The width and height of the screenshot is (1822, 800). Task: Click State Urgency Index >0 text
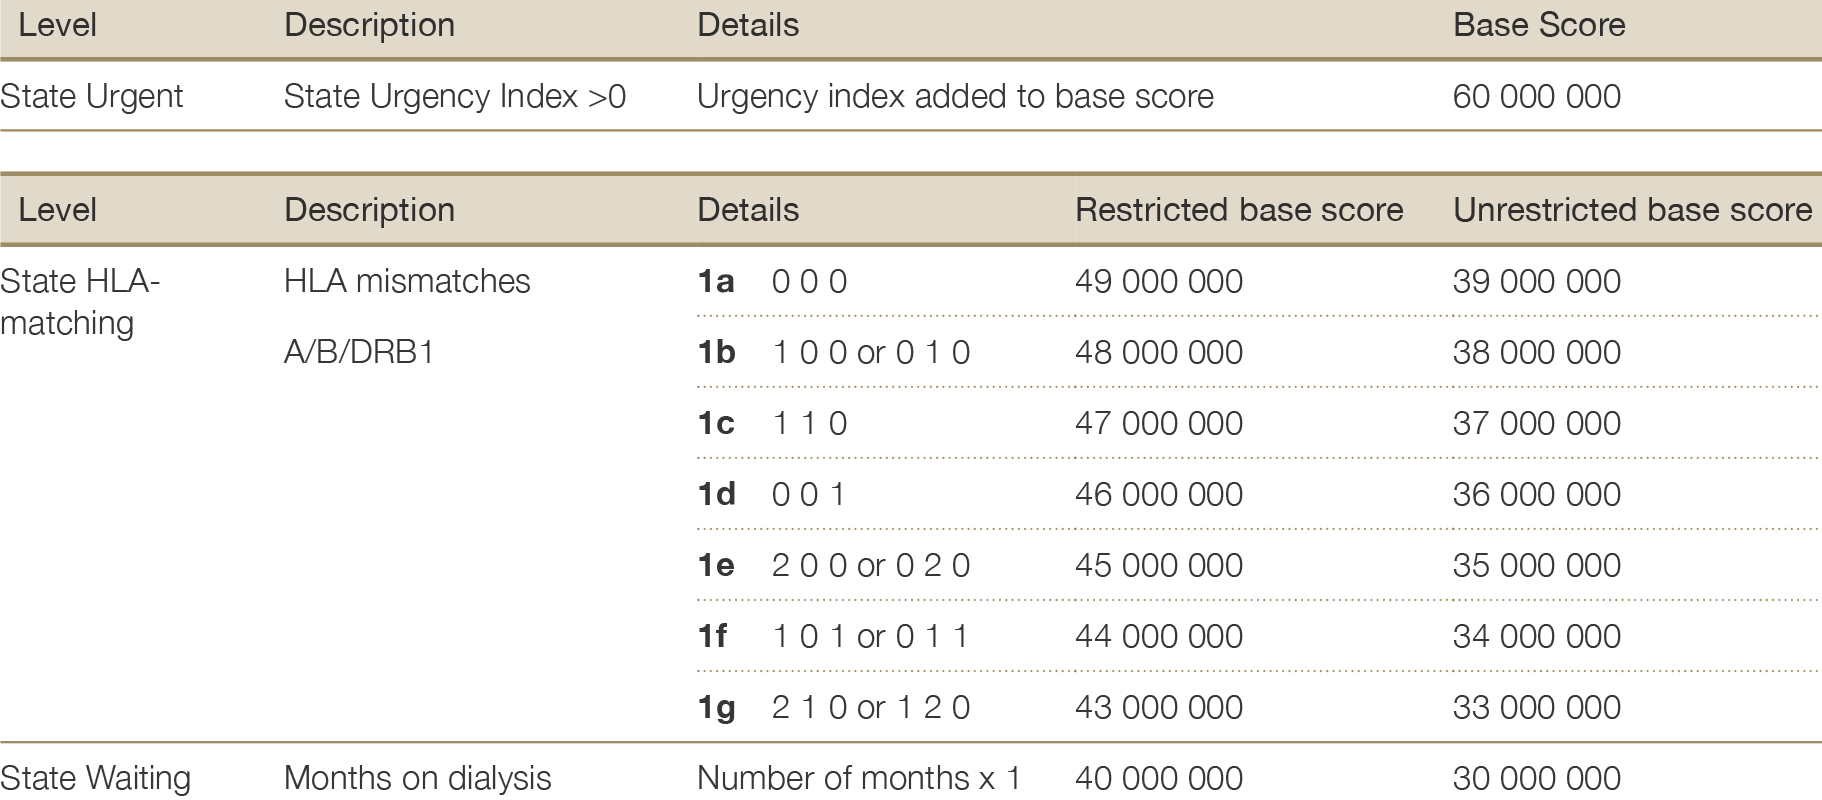pos(455,97)
